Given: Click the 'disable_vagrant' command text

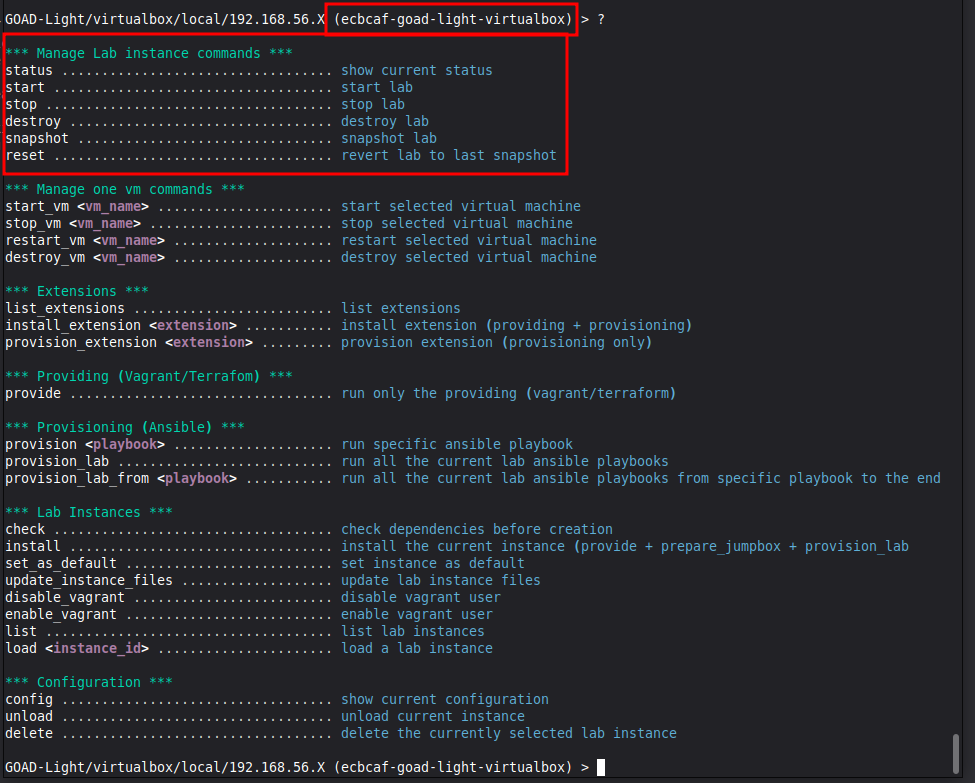Looking at the screenshot, I should pos(65,598).
